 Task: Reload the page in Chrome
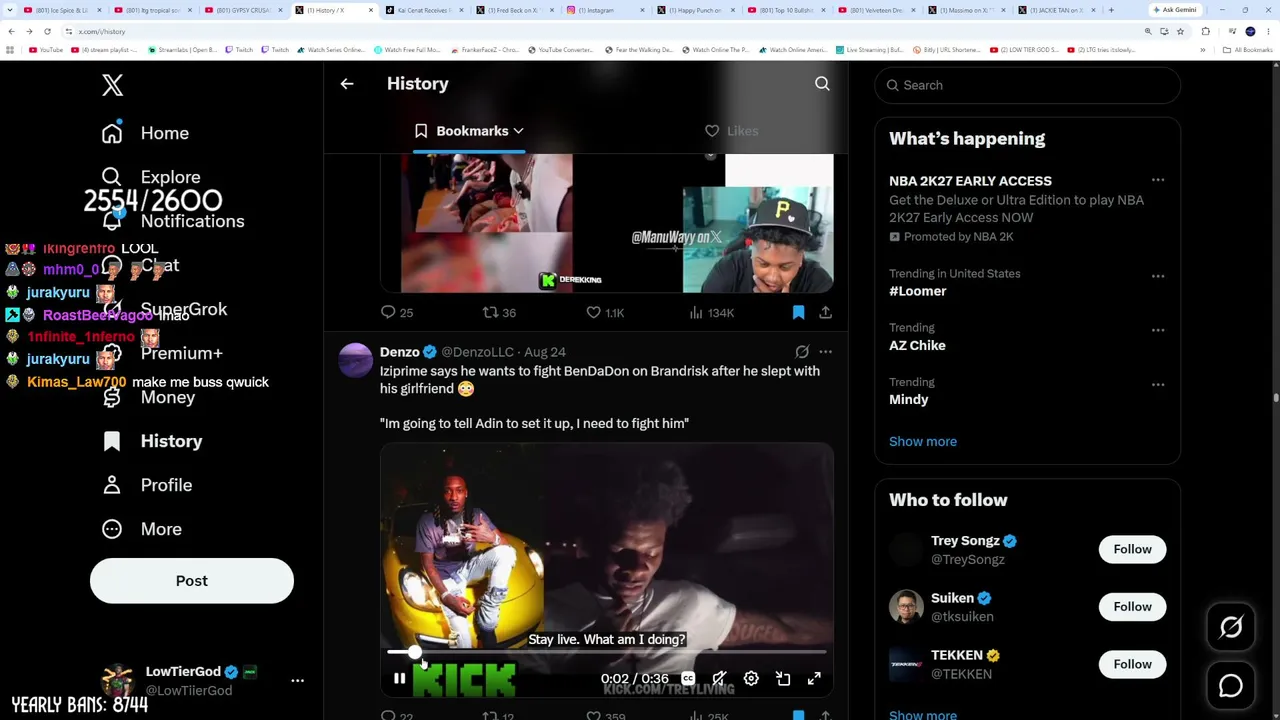[x=47, y=31]
